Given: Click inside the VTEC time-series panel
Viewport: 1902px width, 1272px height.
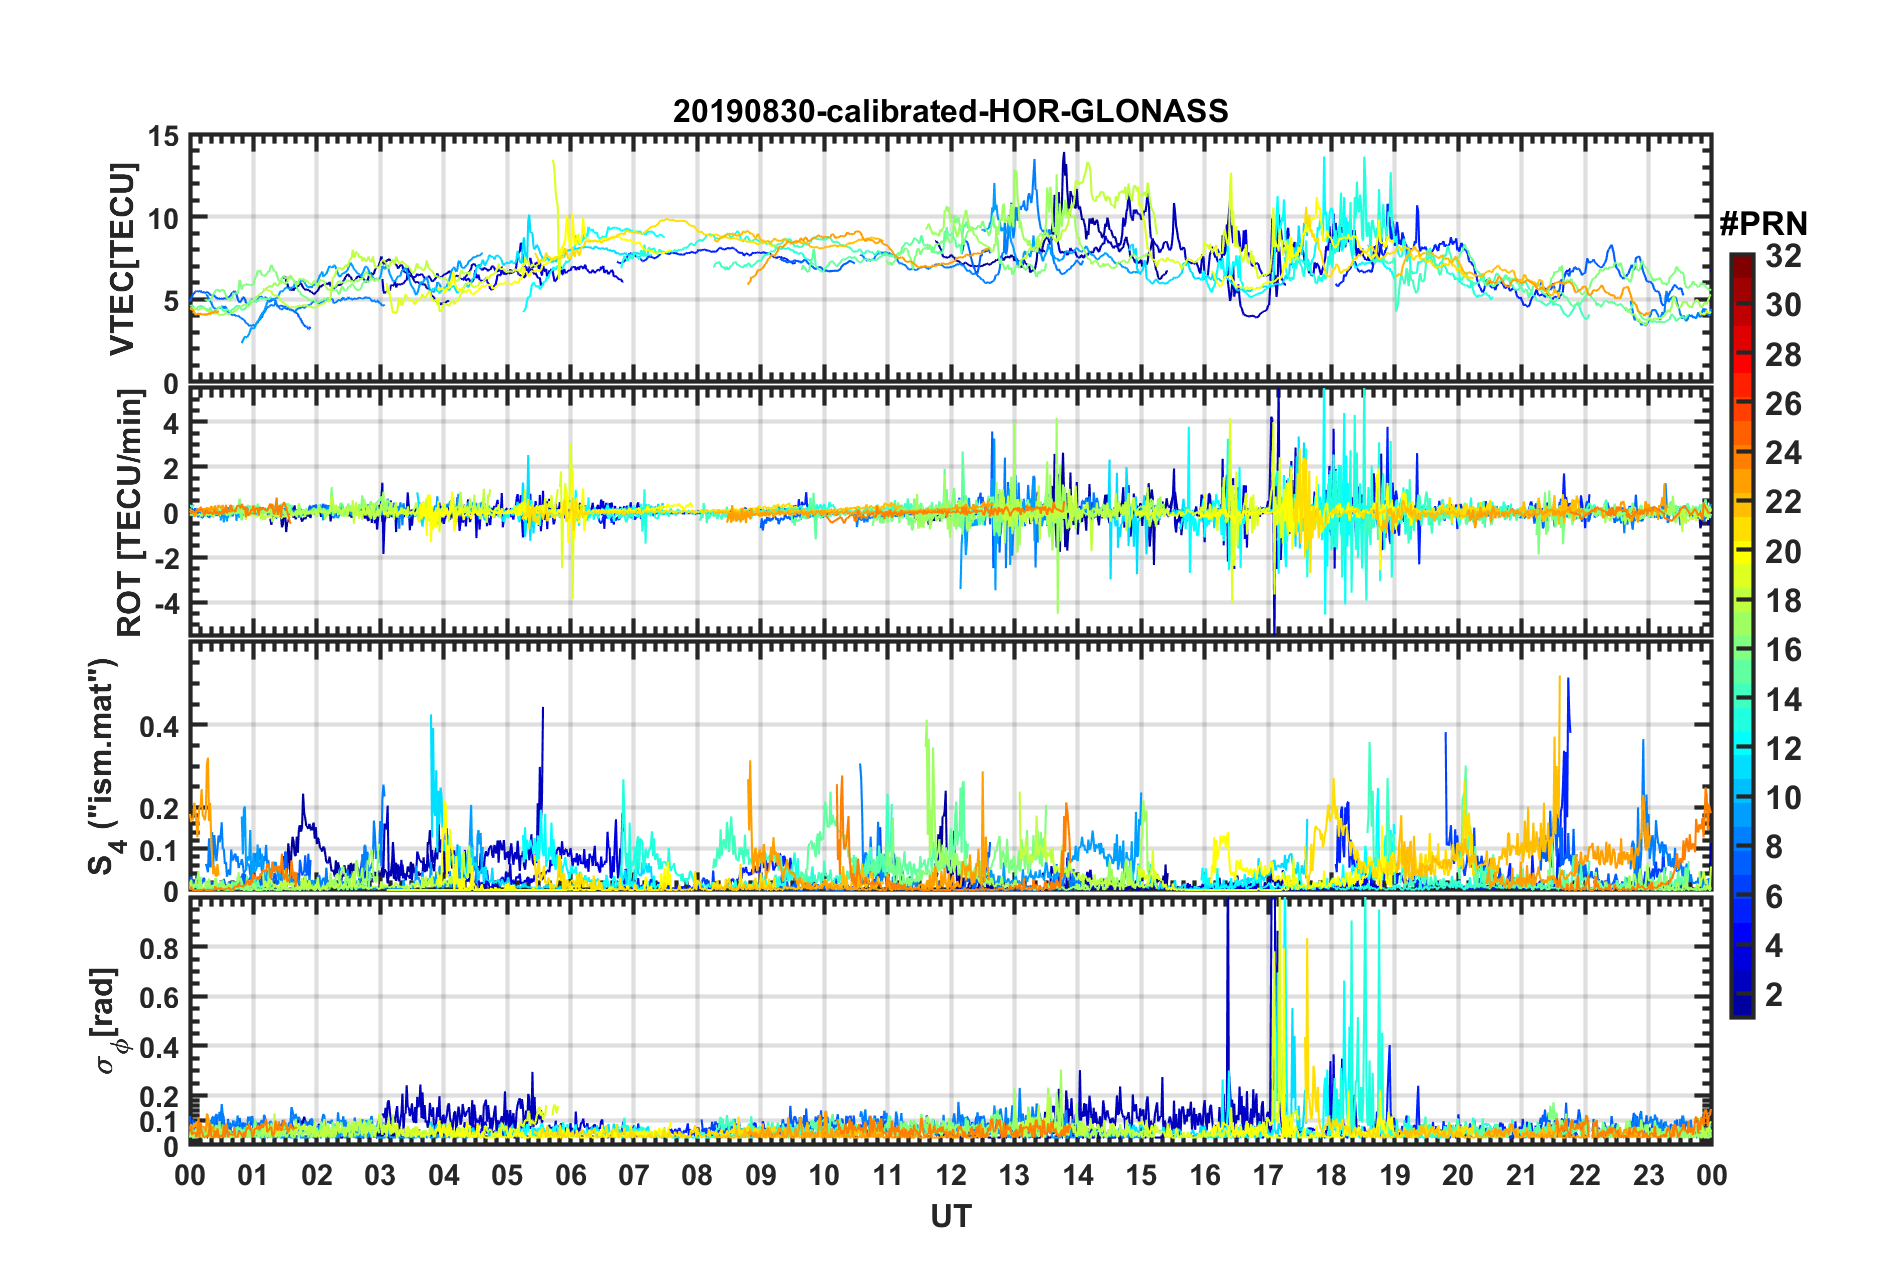Looking at the screenshot, I should tap(950, 258).
